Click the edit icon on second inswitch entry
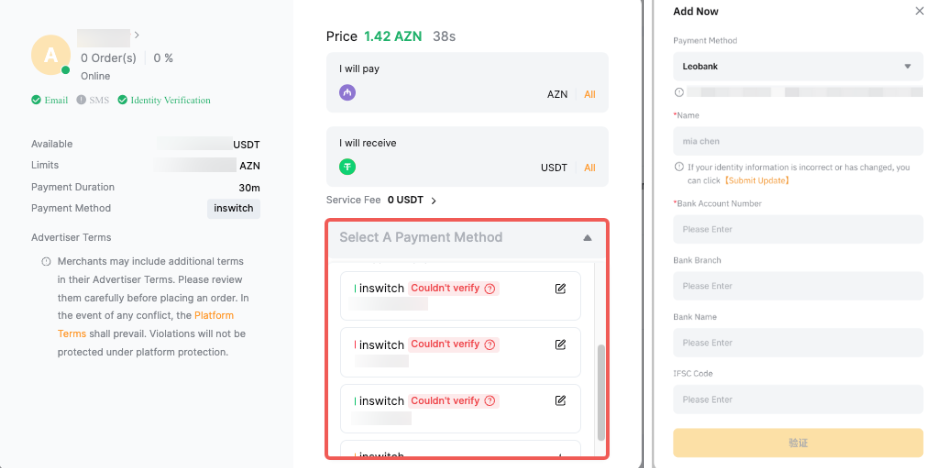 [560, 344]
